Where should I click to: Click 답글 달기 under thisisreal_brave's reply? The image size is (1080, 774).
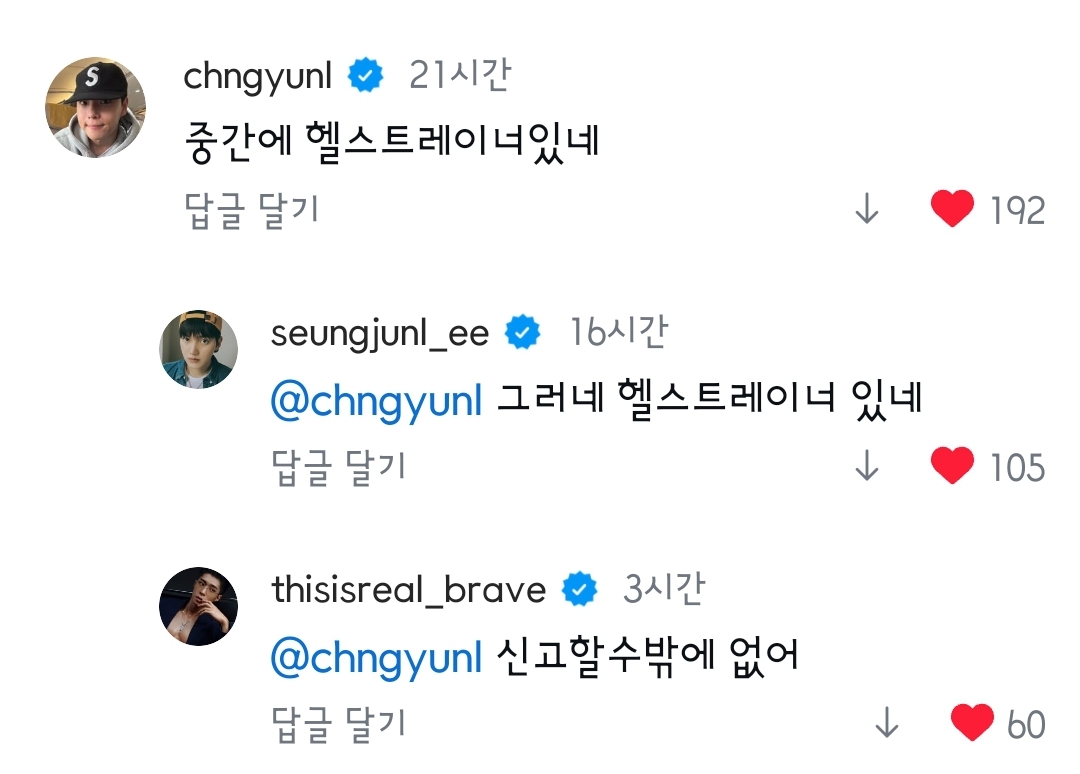click(338, 724)
